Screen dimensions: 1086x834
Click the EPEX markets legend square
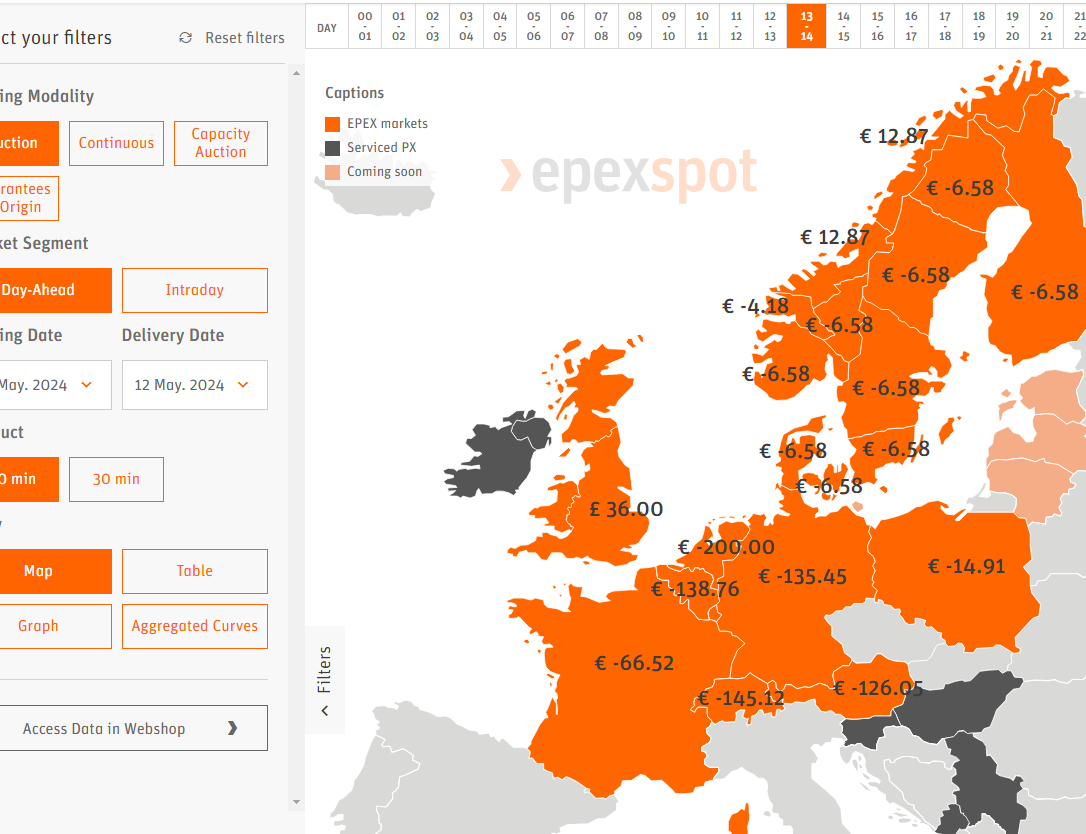coord(331,124)
